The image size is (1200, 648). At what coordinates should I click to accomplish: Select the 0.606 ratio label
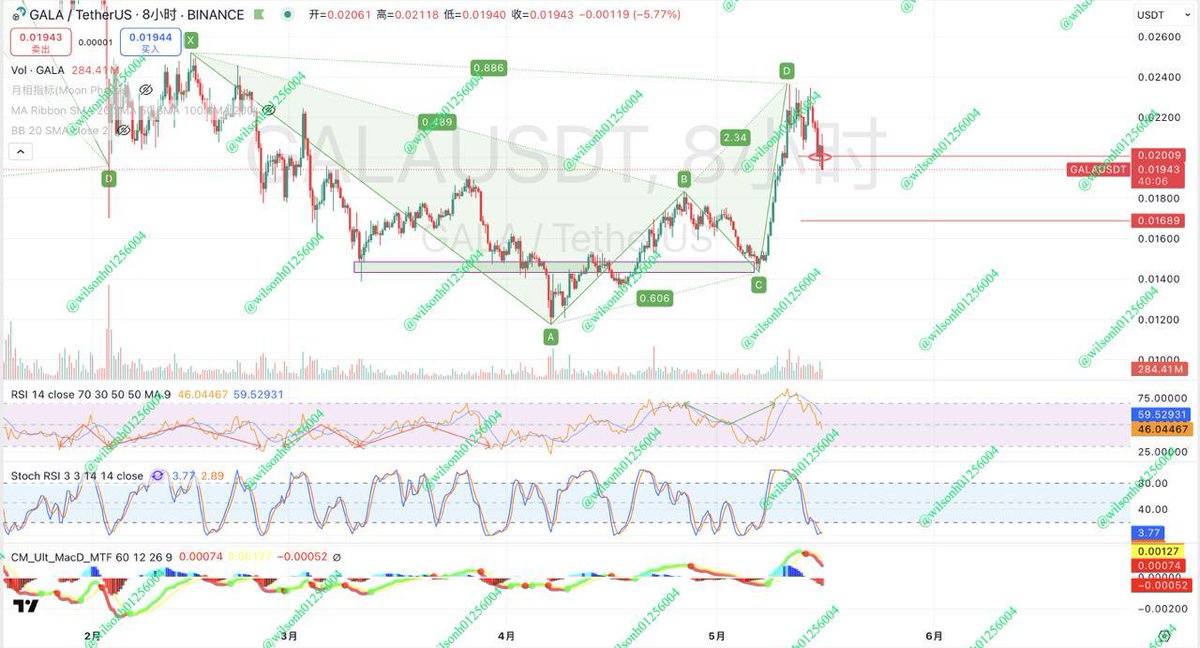click(654, 298)
